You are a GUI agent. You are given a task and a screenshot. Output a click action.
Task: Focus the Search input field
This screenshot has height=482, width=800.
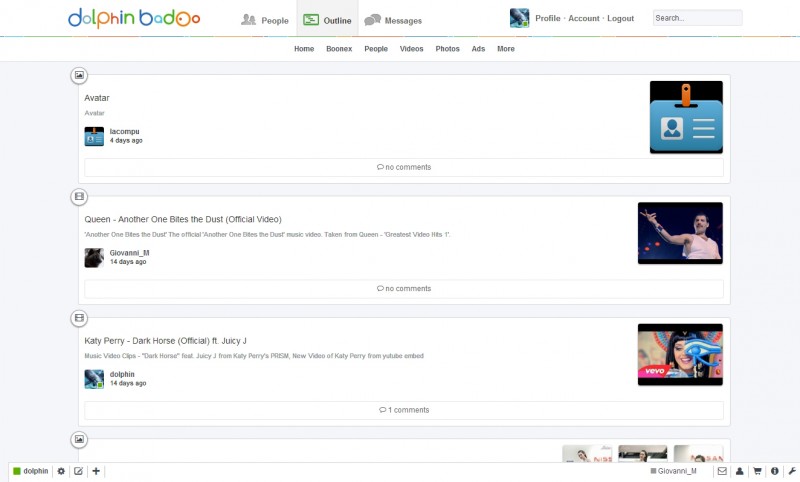coord(697,18)
